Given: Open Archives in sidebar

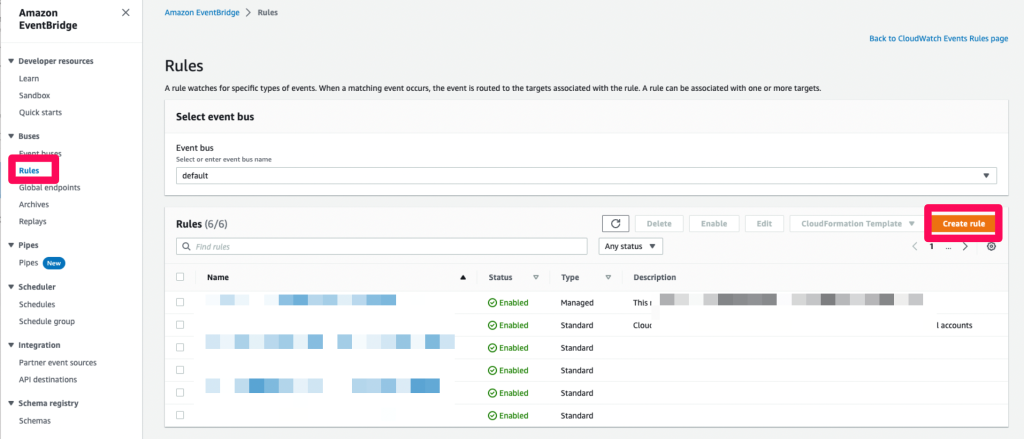Looking at the screenshot, I should coord(34,204).
